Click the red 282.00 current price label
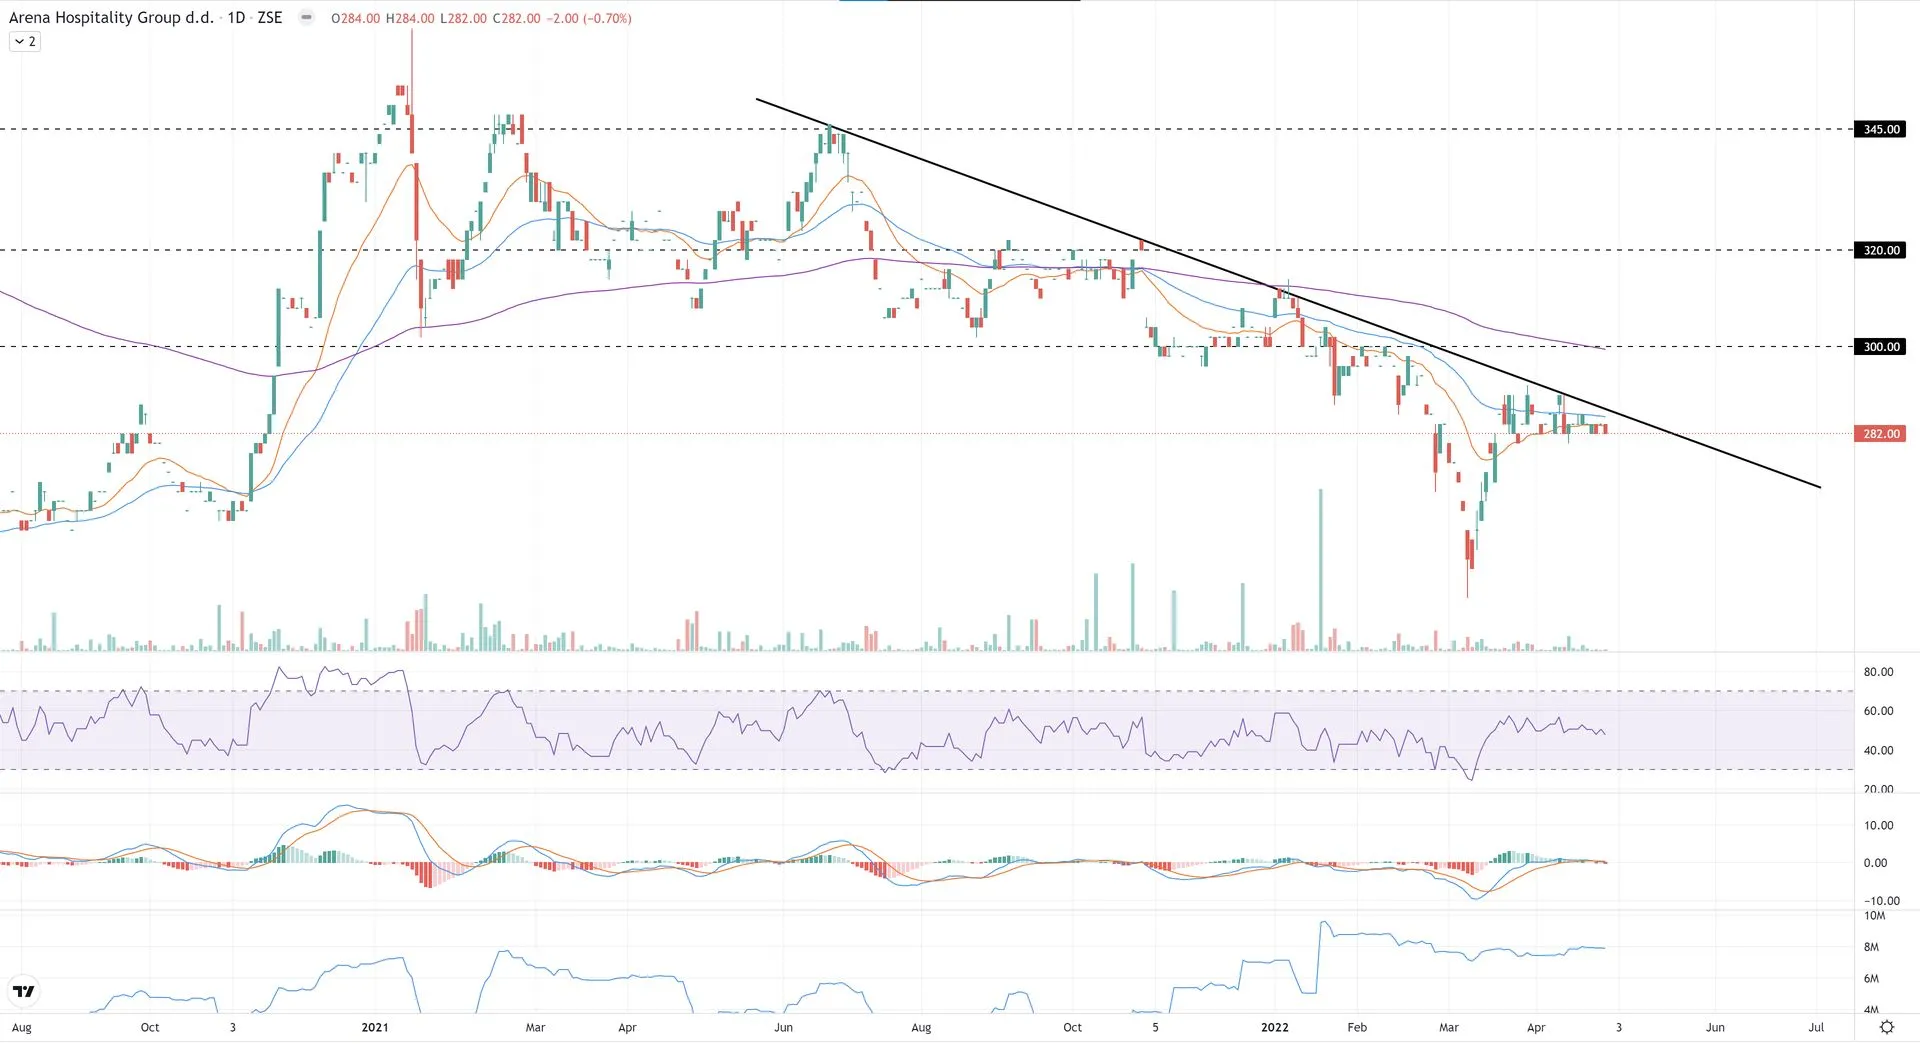 click(1880, 434)
